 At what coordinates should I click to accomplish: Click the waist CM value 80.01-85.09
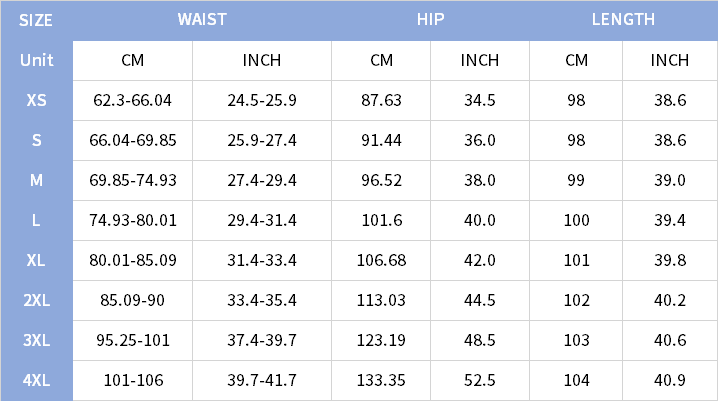tap(133, 260)
